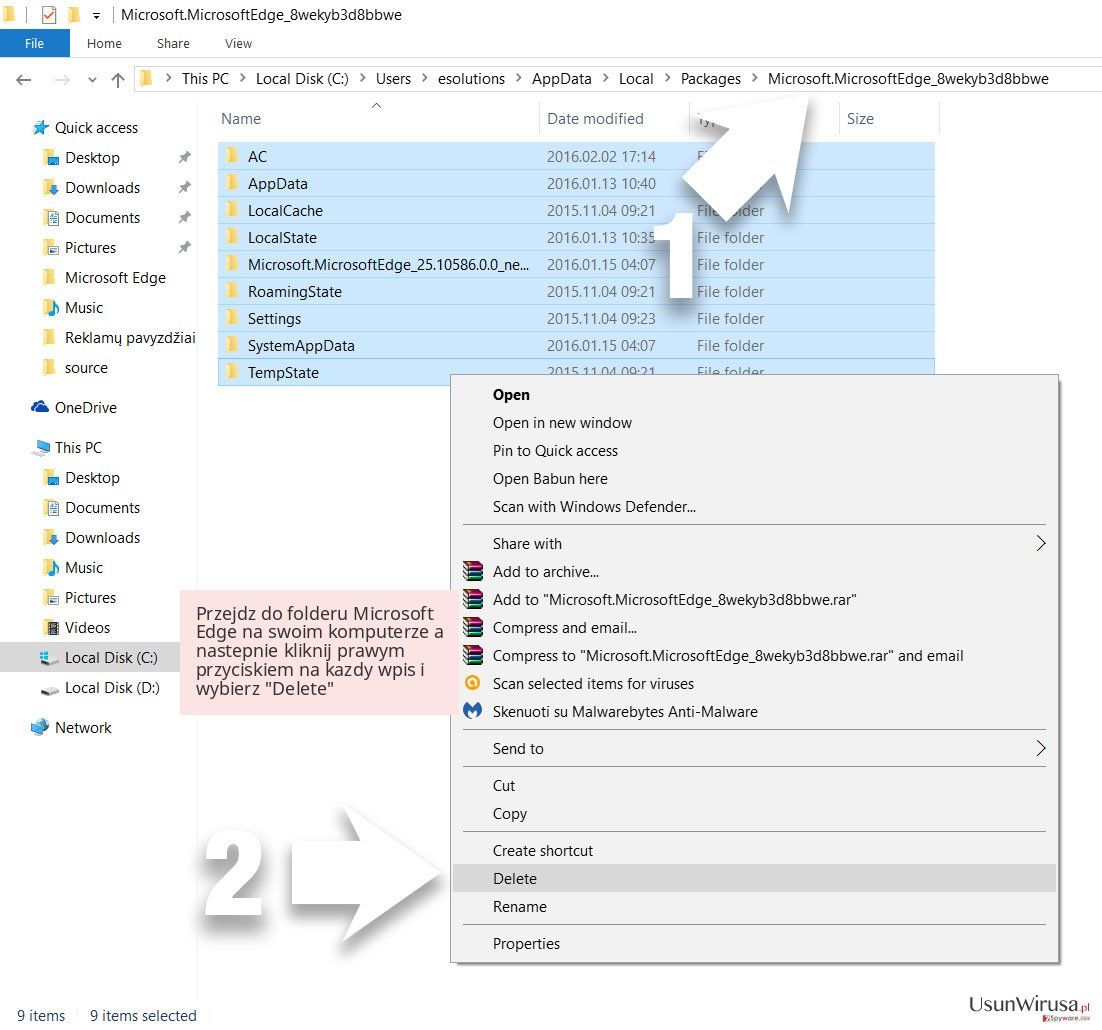Click Users in the address breadcrumb

(x=393, y=79)
